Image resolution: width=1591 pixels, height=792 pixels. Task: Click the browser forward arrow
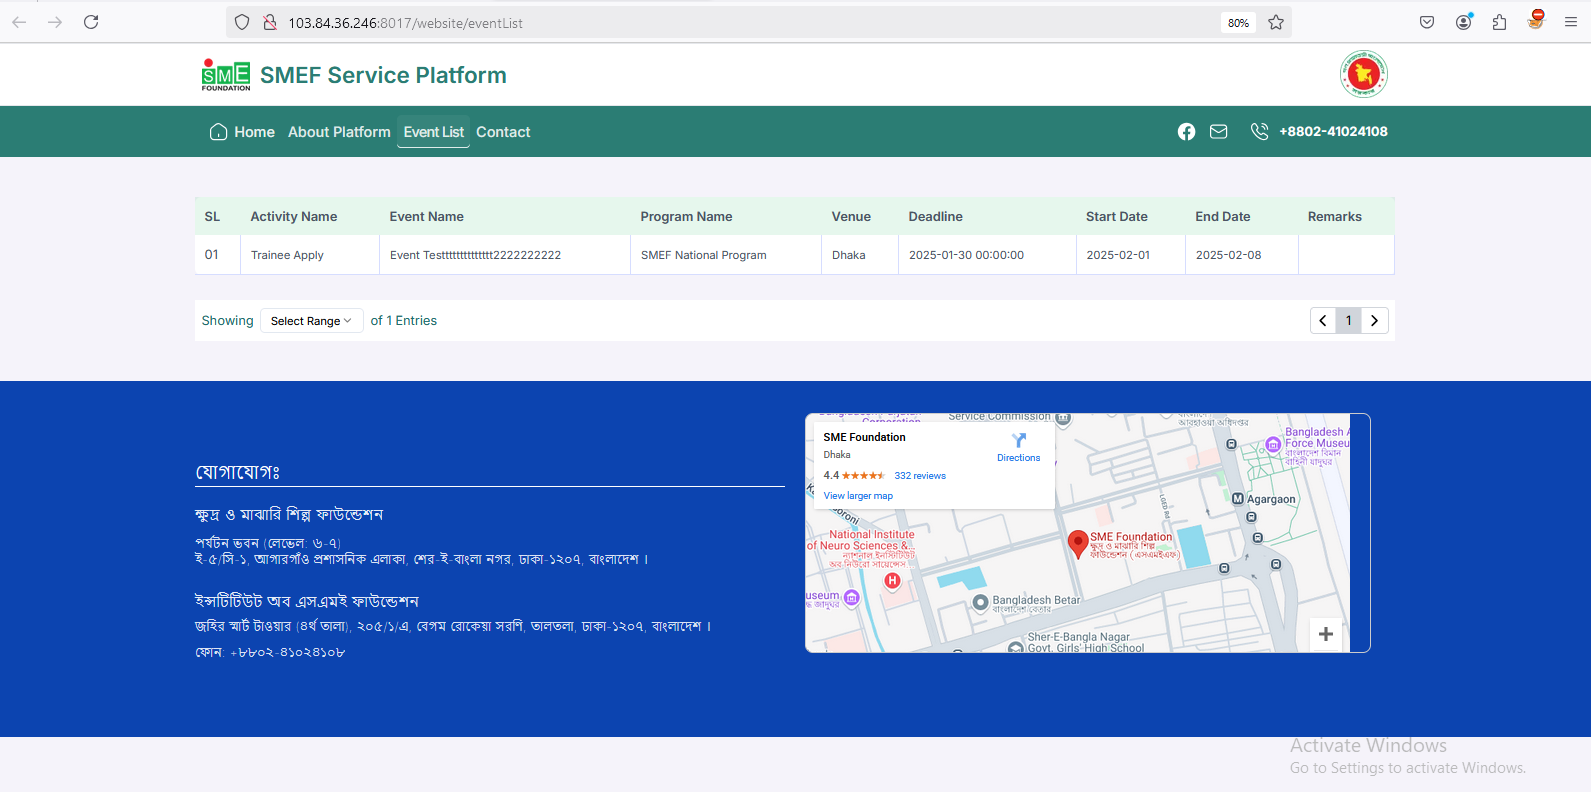click(x=55, y=22)
